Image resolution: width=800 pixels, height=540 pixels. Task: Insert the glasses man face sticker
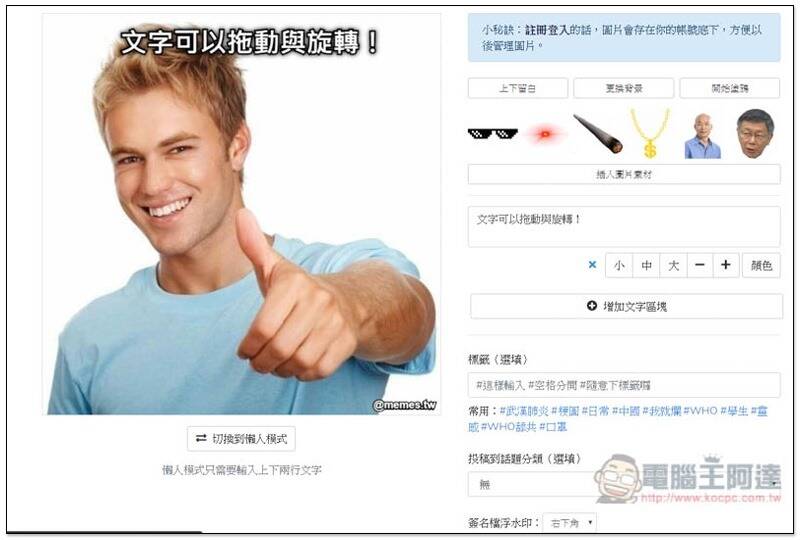(x=755, y=133)
